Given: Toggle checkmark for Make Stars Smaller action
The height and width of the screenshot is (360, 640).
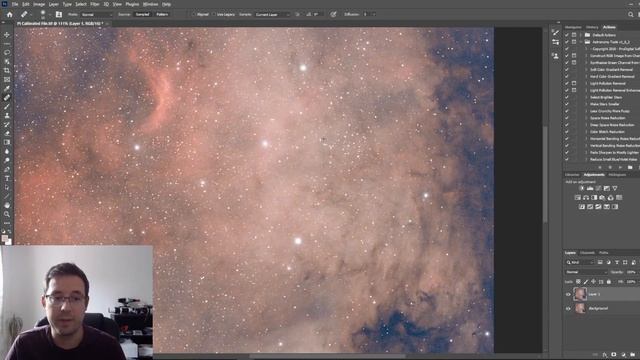Looking at the screenshot, I should pyautogui.click(x=567, y=104).
